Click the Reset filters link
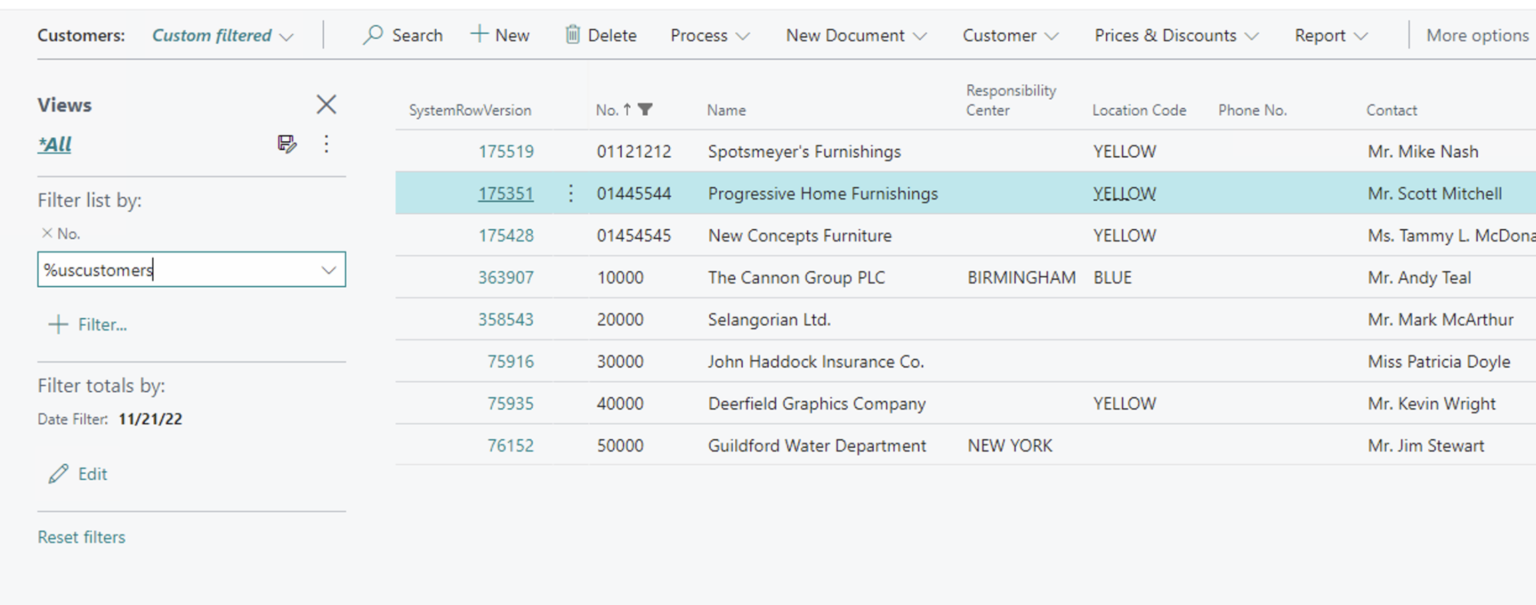This screenshot has height=605, width=1536. [x=80, y=537]
